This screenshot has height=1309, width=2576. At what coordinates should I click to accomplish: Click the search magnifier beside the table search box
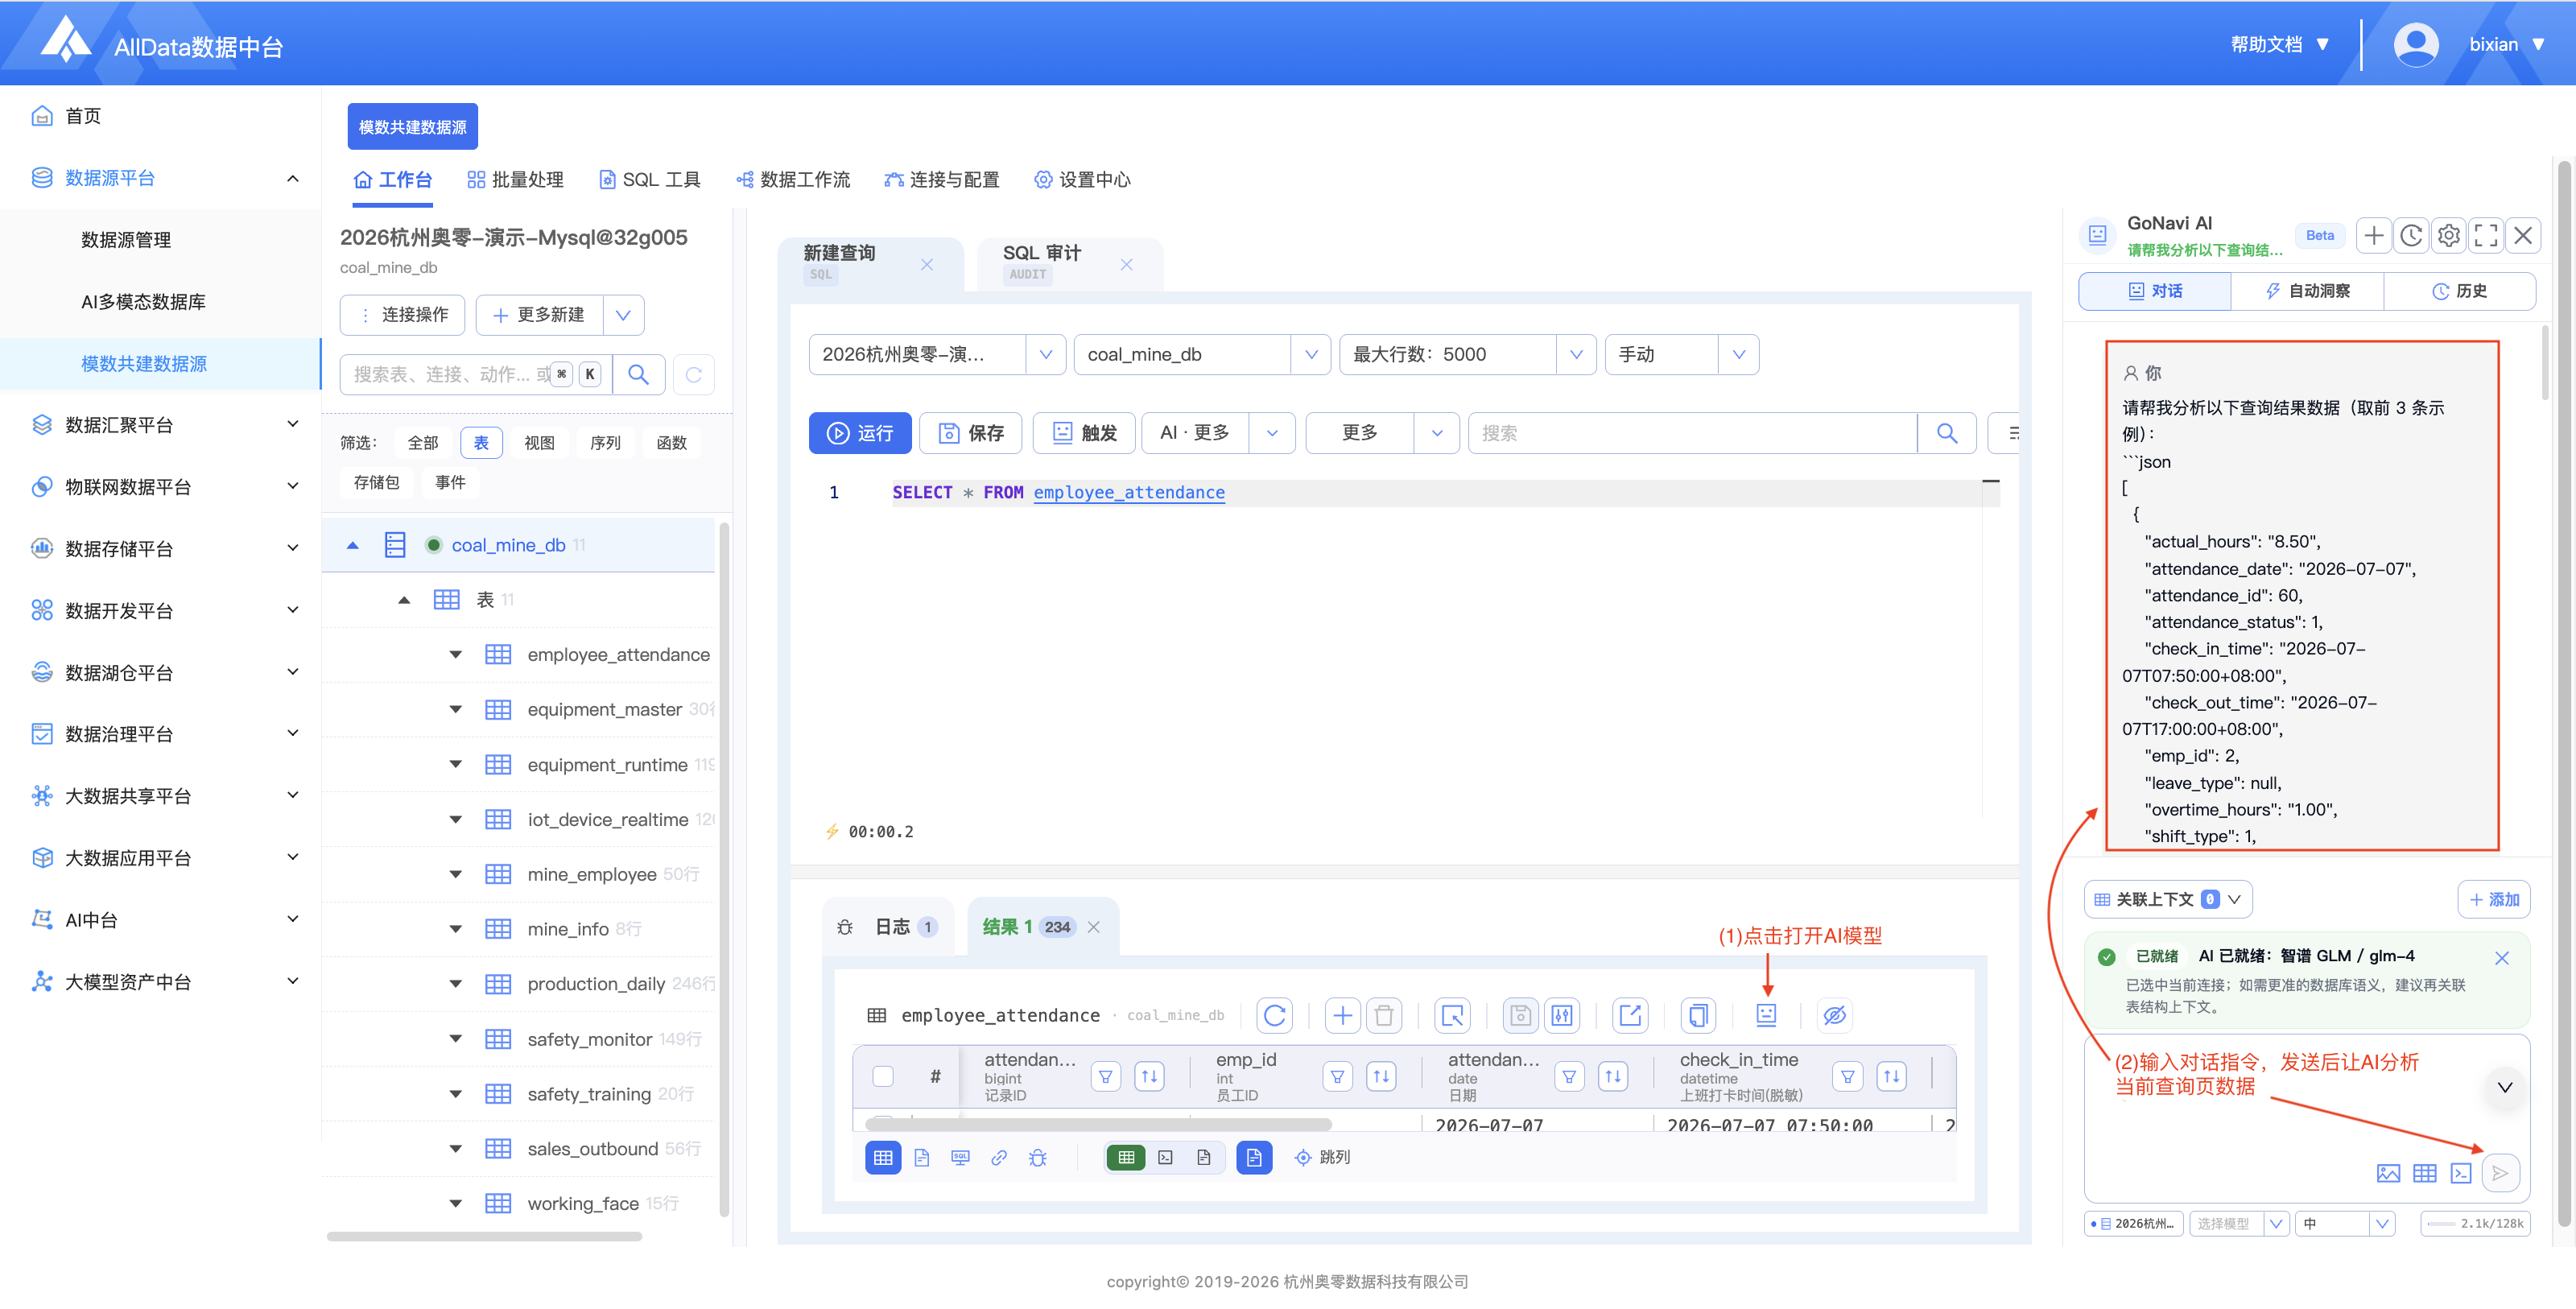[x=638, y=375]
